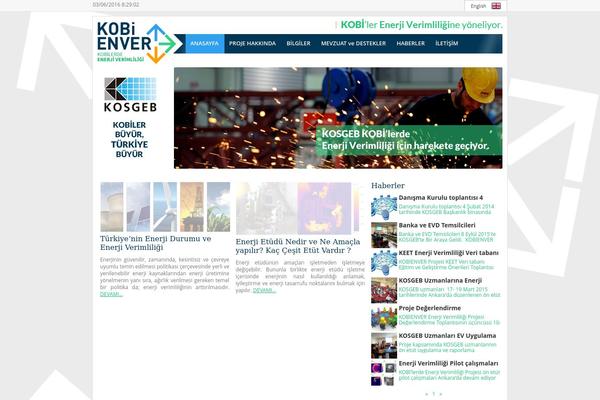This screenshot has width=600, height=400.
Task: Open the BİLGİLER menu
Action: pos(298,43)
